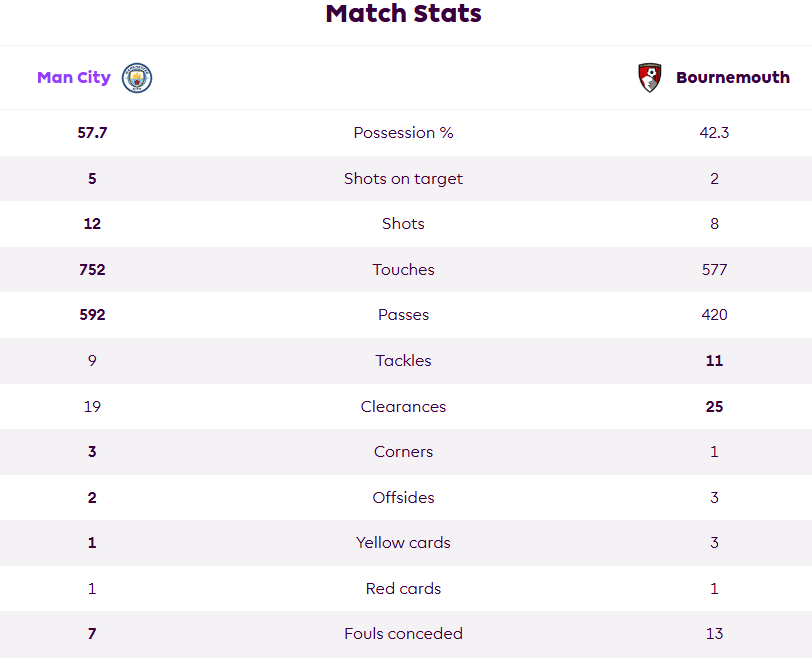Click the Manchester City crest icon

[x=137, y=78]
